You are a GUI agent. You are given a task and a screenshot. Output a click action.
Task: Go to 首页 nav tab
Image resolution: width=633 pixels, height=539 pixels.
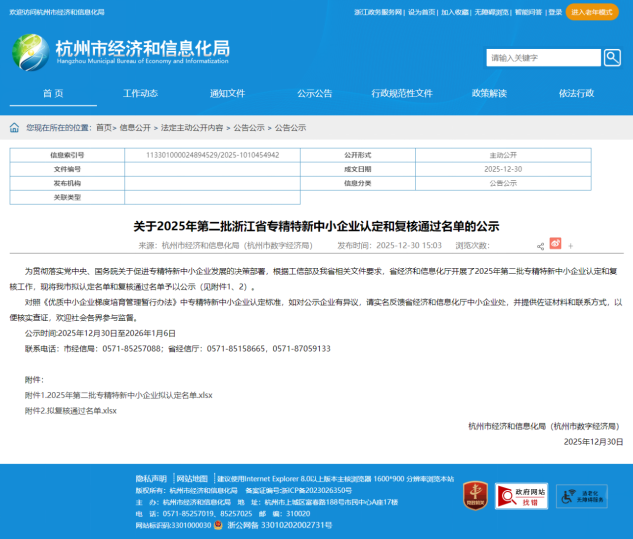(53, 93)
